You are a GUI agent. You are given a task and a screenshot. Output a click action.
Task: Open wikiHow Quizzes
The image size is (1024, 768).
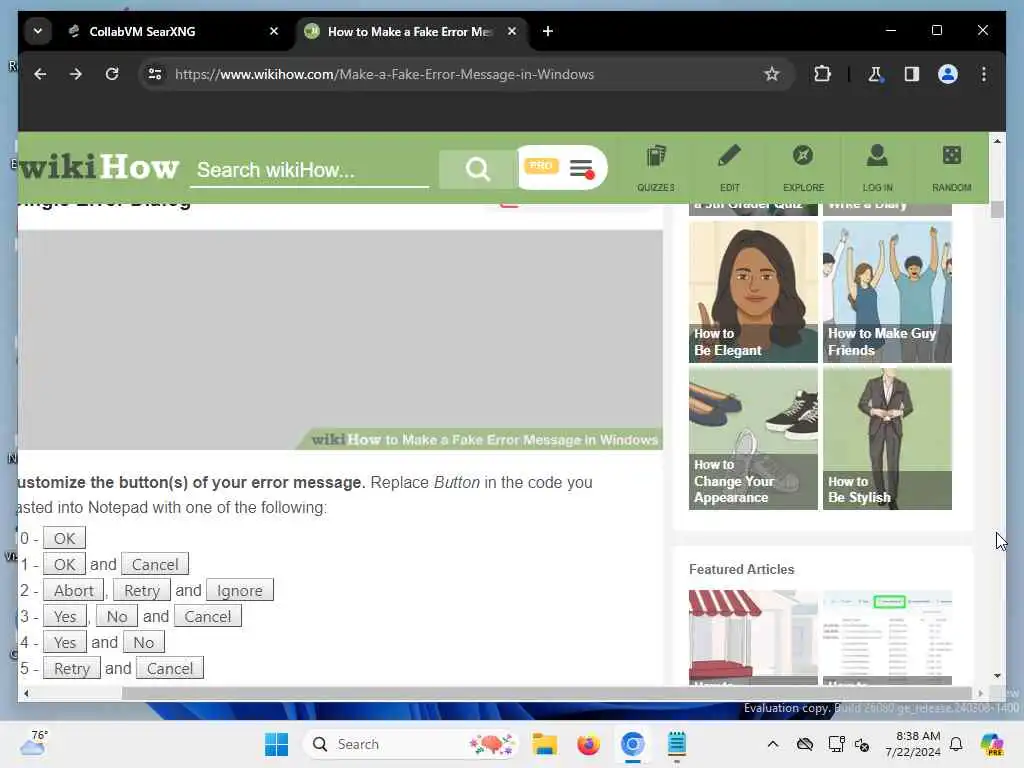click(x=656, y=168)
